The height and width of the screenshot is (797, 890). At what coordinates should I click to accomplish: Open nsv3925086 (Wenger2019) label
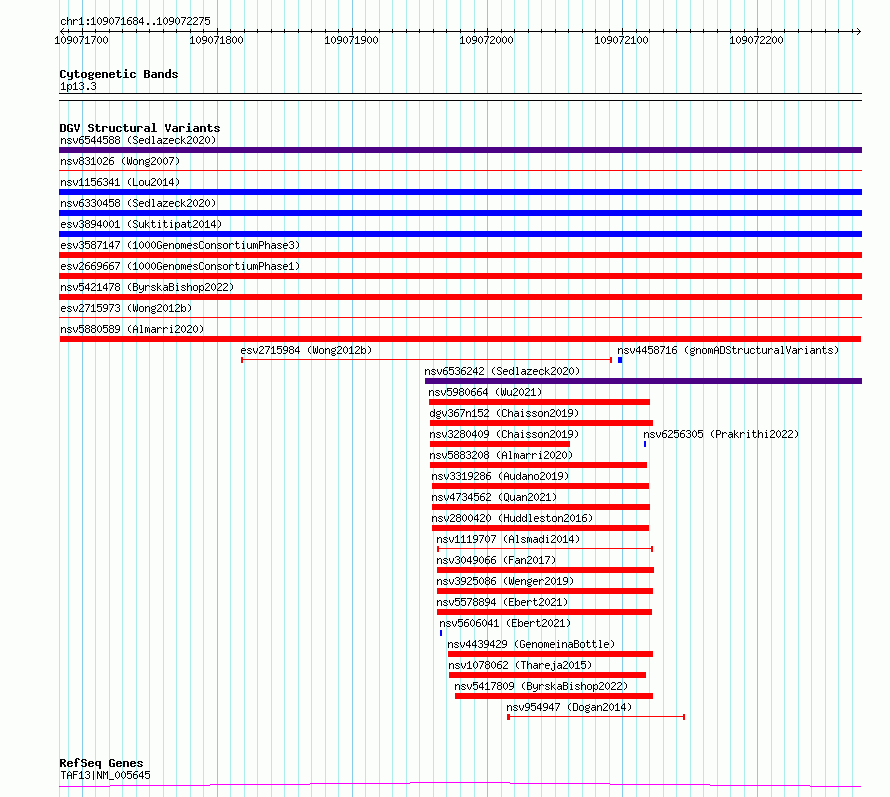(505, 581)
